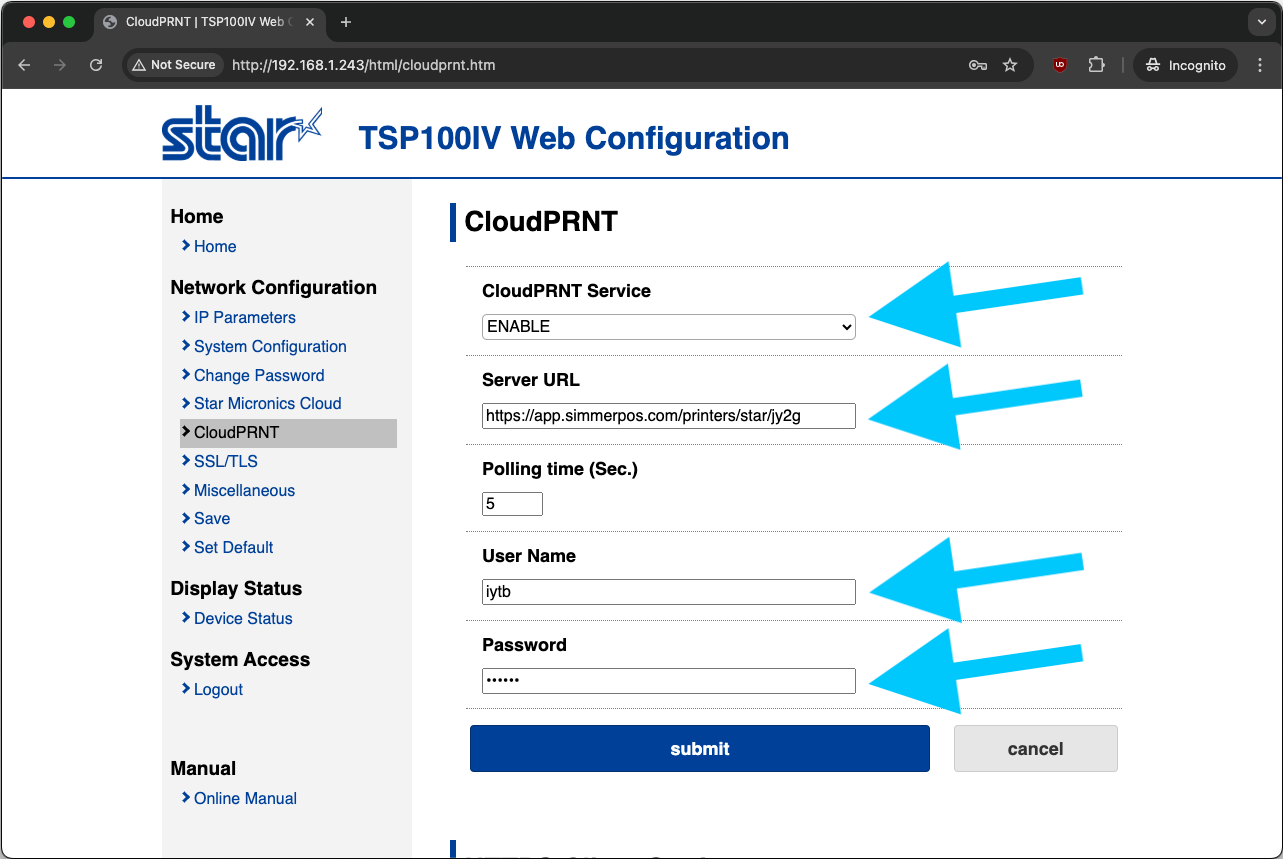The image size is (1283, 859).
Task: Open SSL/TLS settings page
Action: tap(225, 461)
